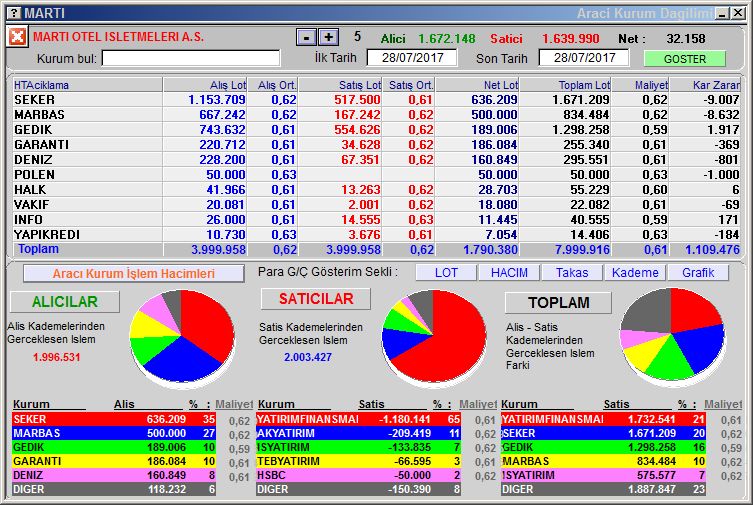Screen dimensions: 753x505
Task: Open the Kademe tab
Action: (635, 273)
